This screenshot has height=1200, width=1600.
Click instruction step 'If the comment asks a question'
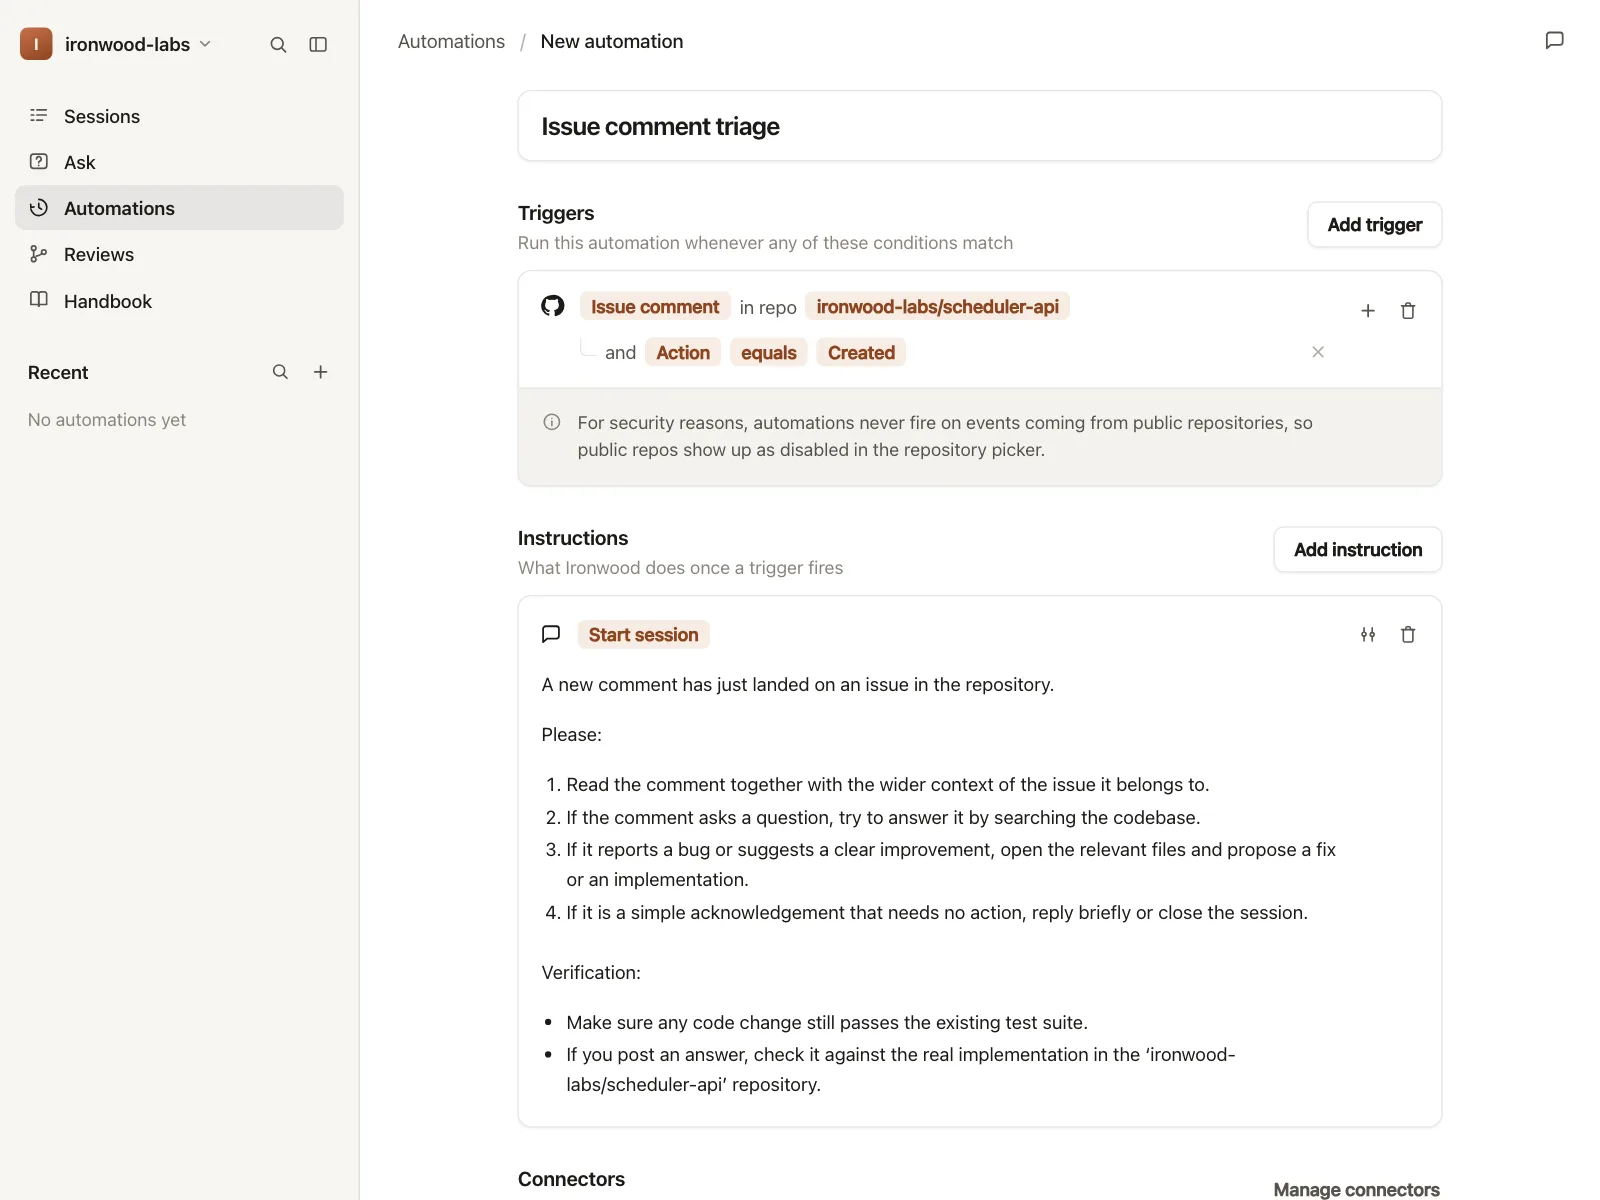pyautogui.click(x=883, y=817)
